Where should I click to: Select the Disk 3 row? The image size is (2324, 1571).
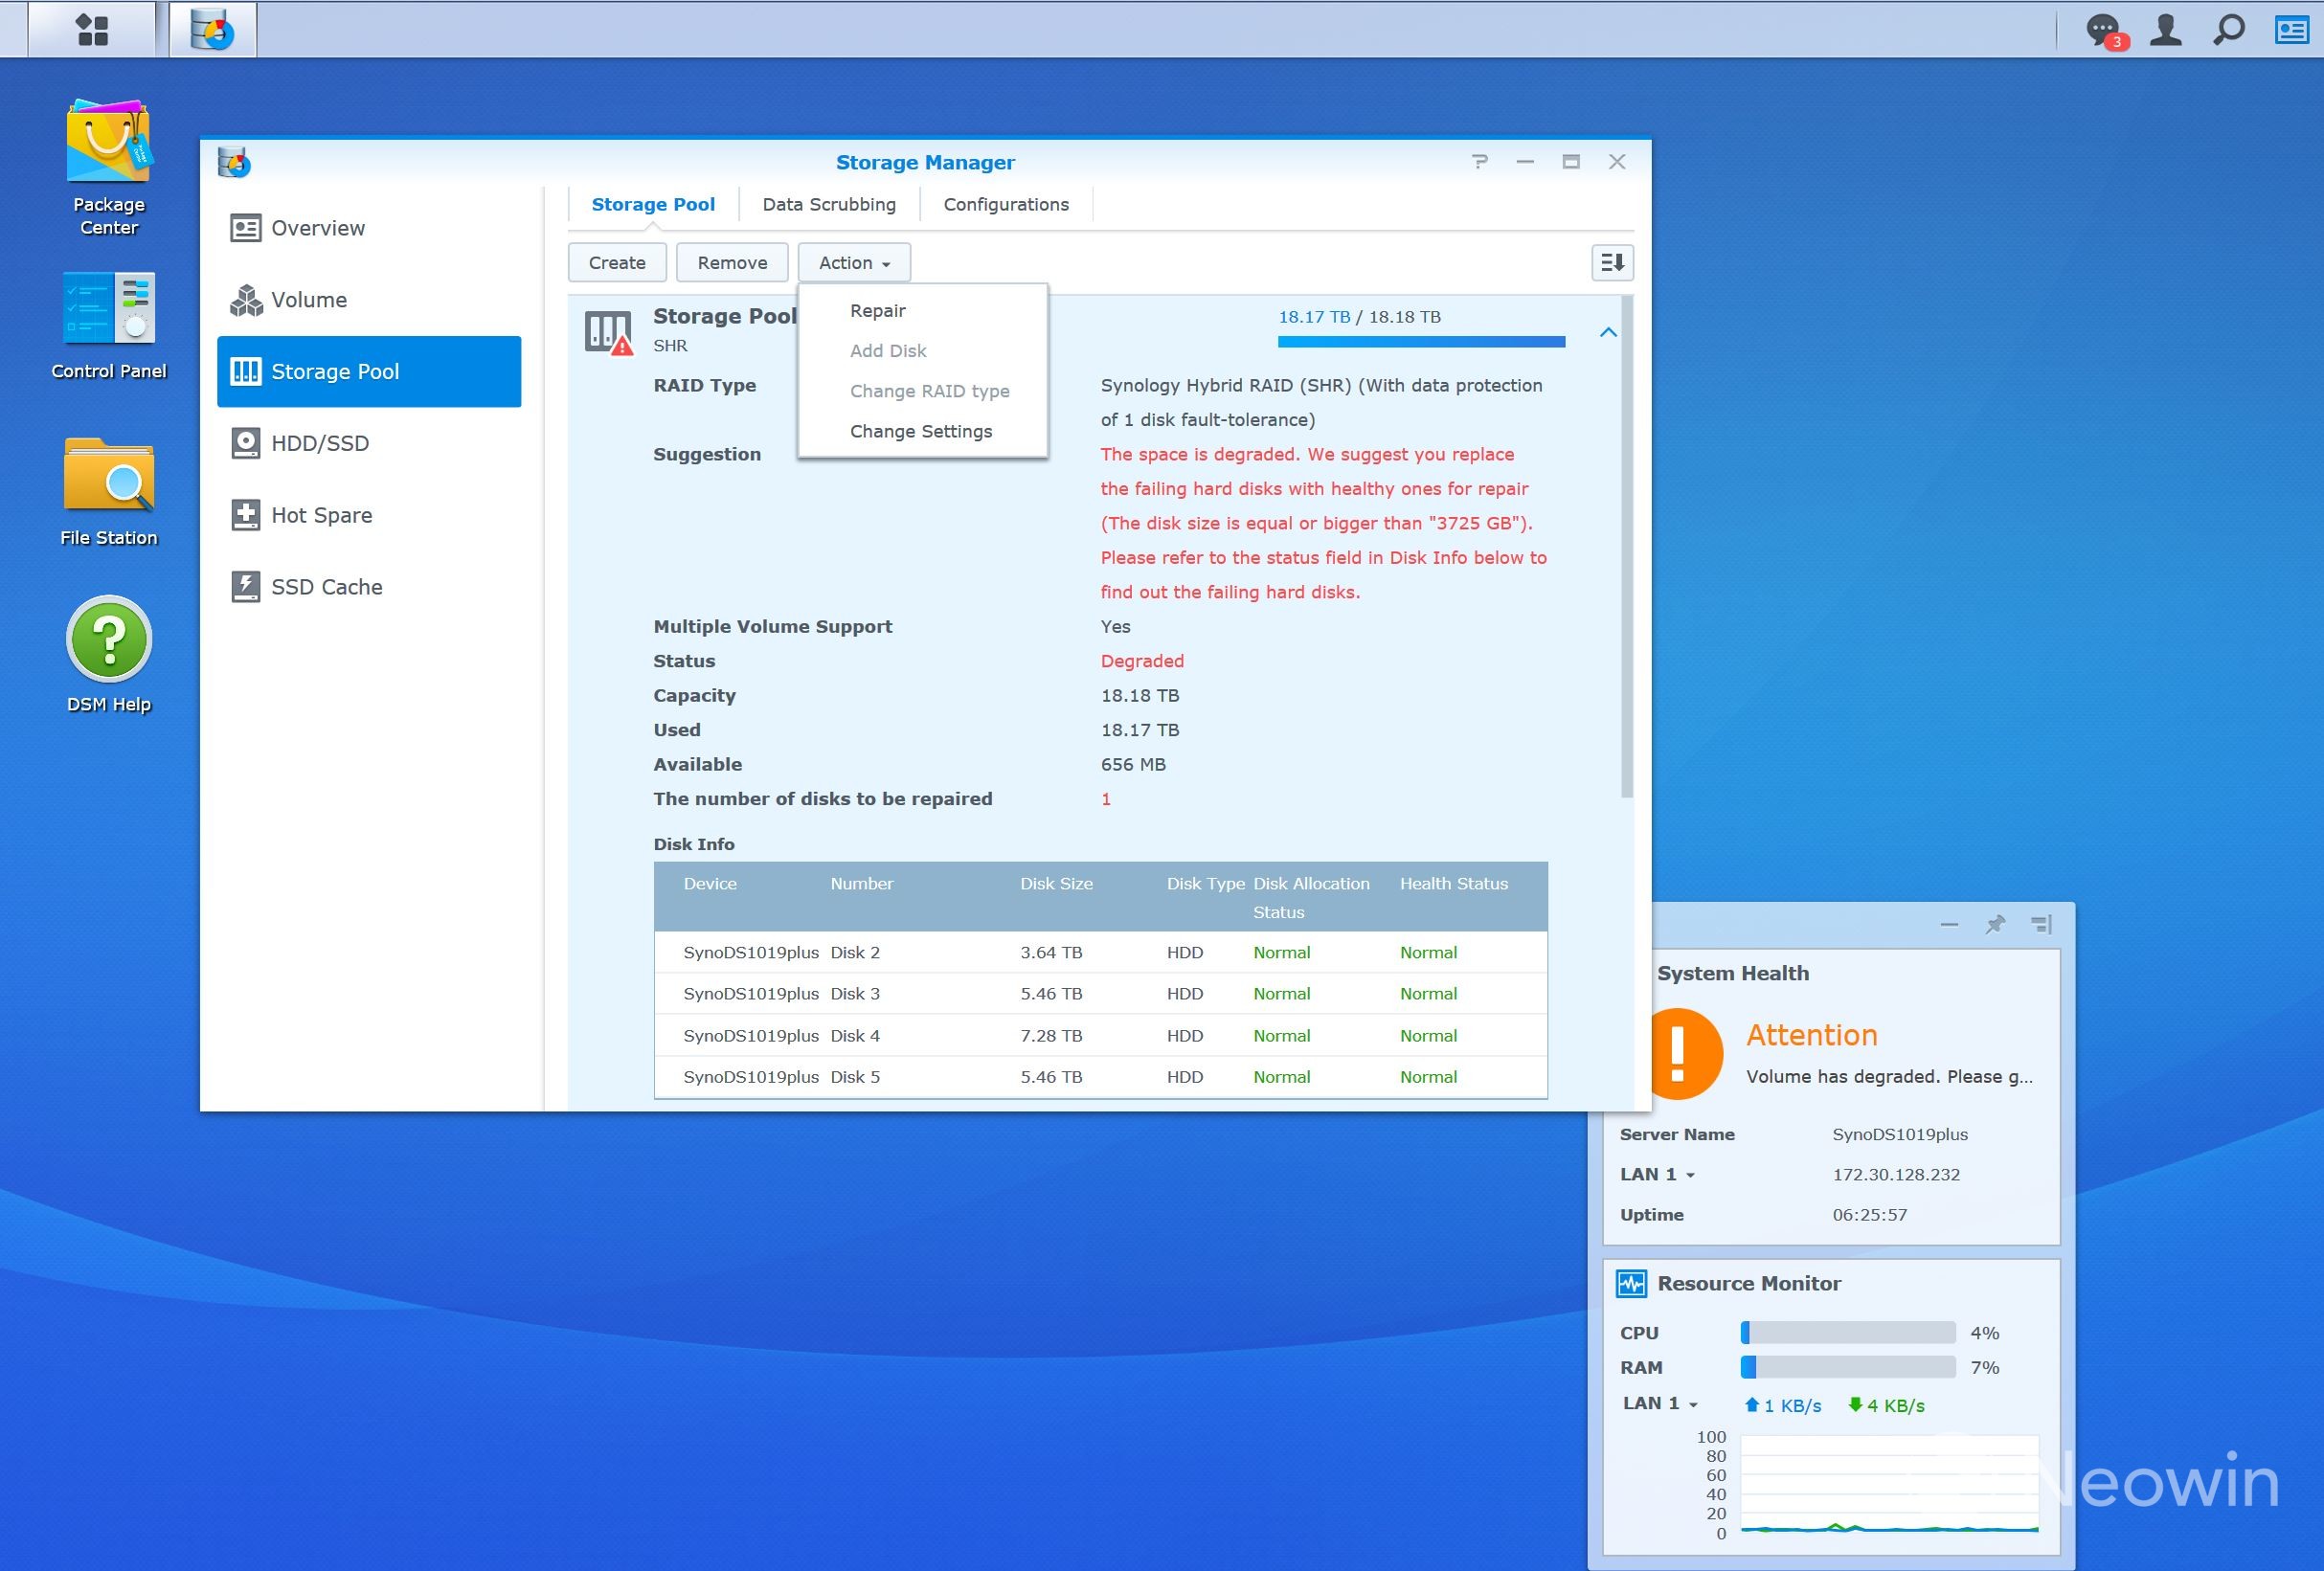(x=1100, y=994)
